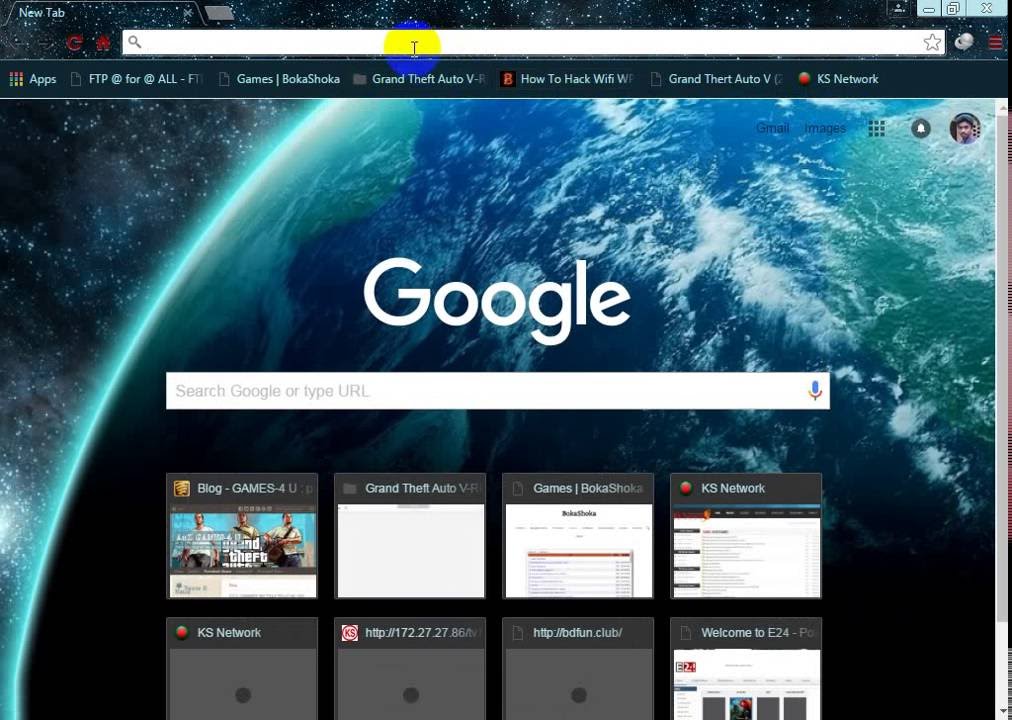1012x720 pixels.
Task: Go back using the back arrow
Action: tap(19, 43)
